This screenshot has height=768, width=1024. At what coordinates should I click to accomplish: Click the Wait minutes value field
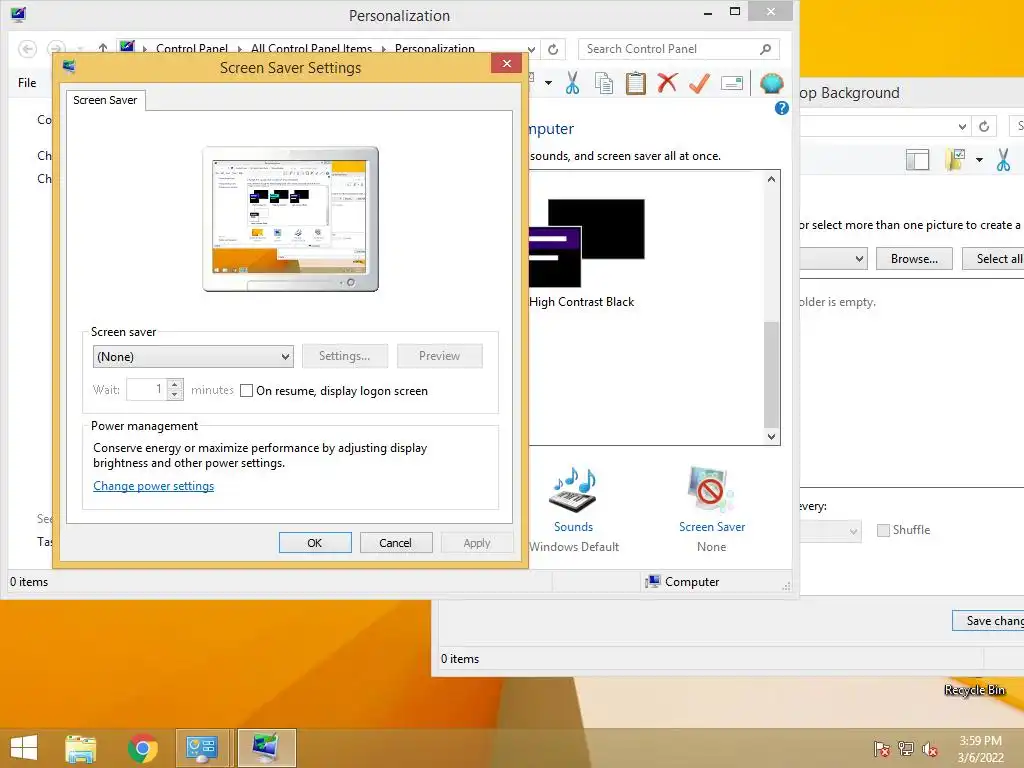tap(147, 390)
